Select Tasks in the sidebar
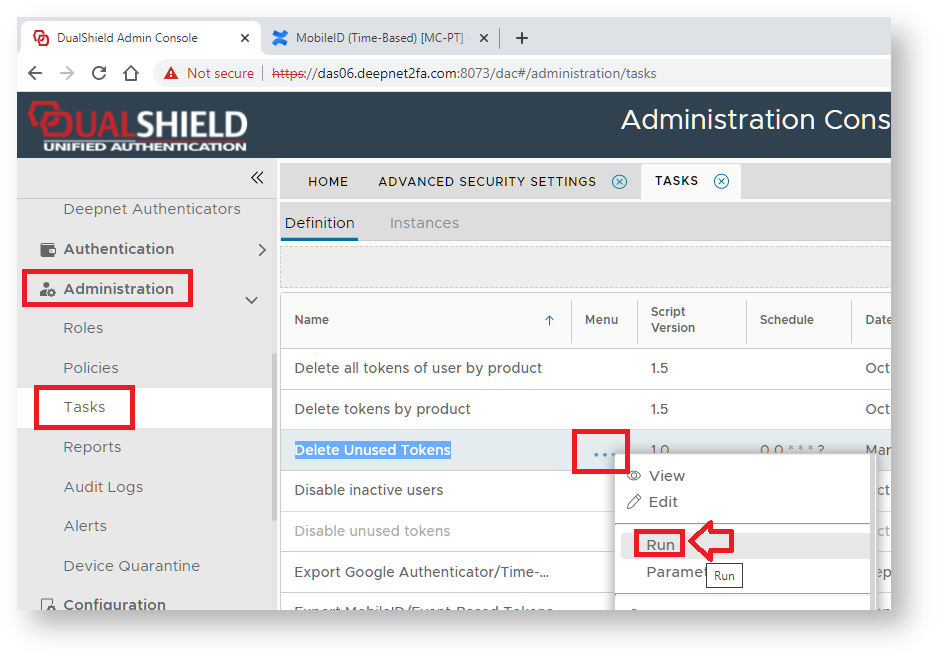 84,407
